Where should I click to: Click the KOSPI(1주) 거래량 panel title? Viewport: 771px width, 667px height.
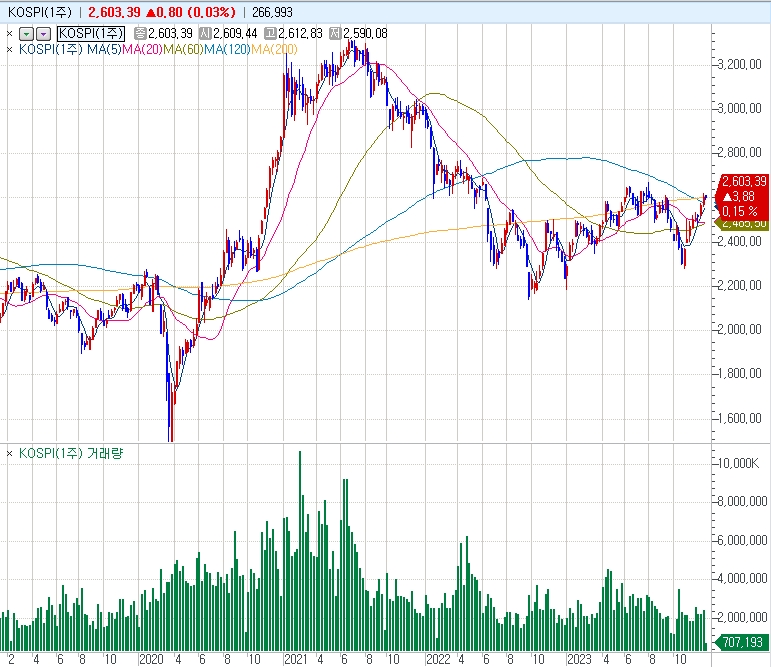click(x=71, y=453)
